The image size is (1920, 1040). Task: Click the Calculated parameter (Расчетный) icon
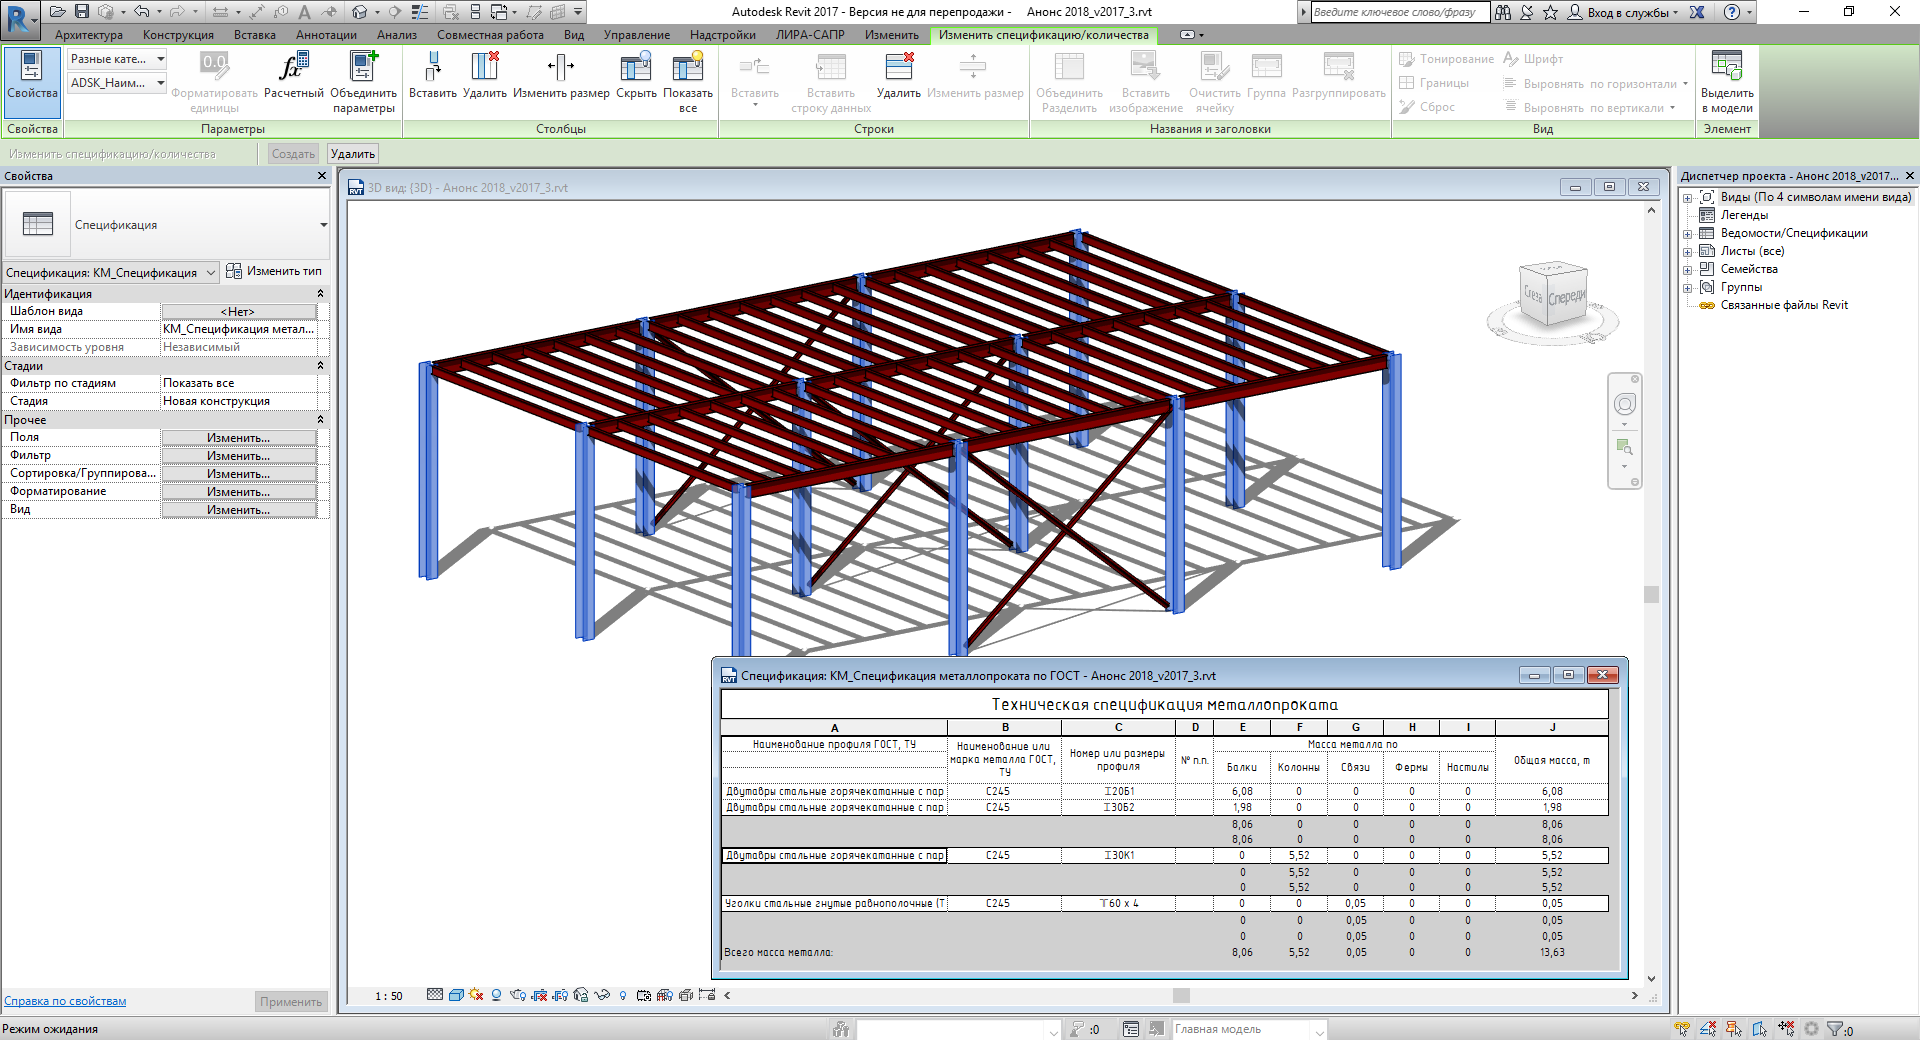pyautogui.click(x=293, y=69)
